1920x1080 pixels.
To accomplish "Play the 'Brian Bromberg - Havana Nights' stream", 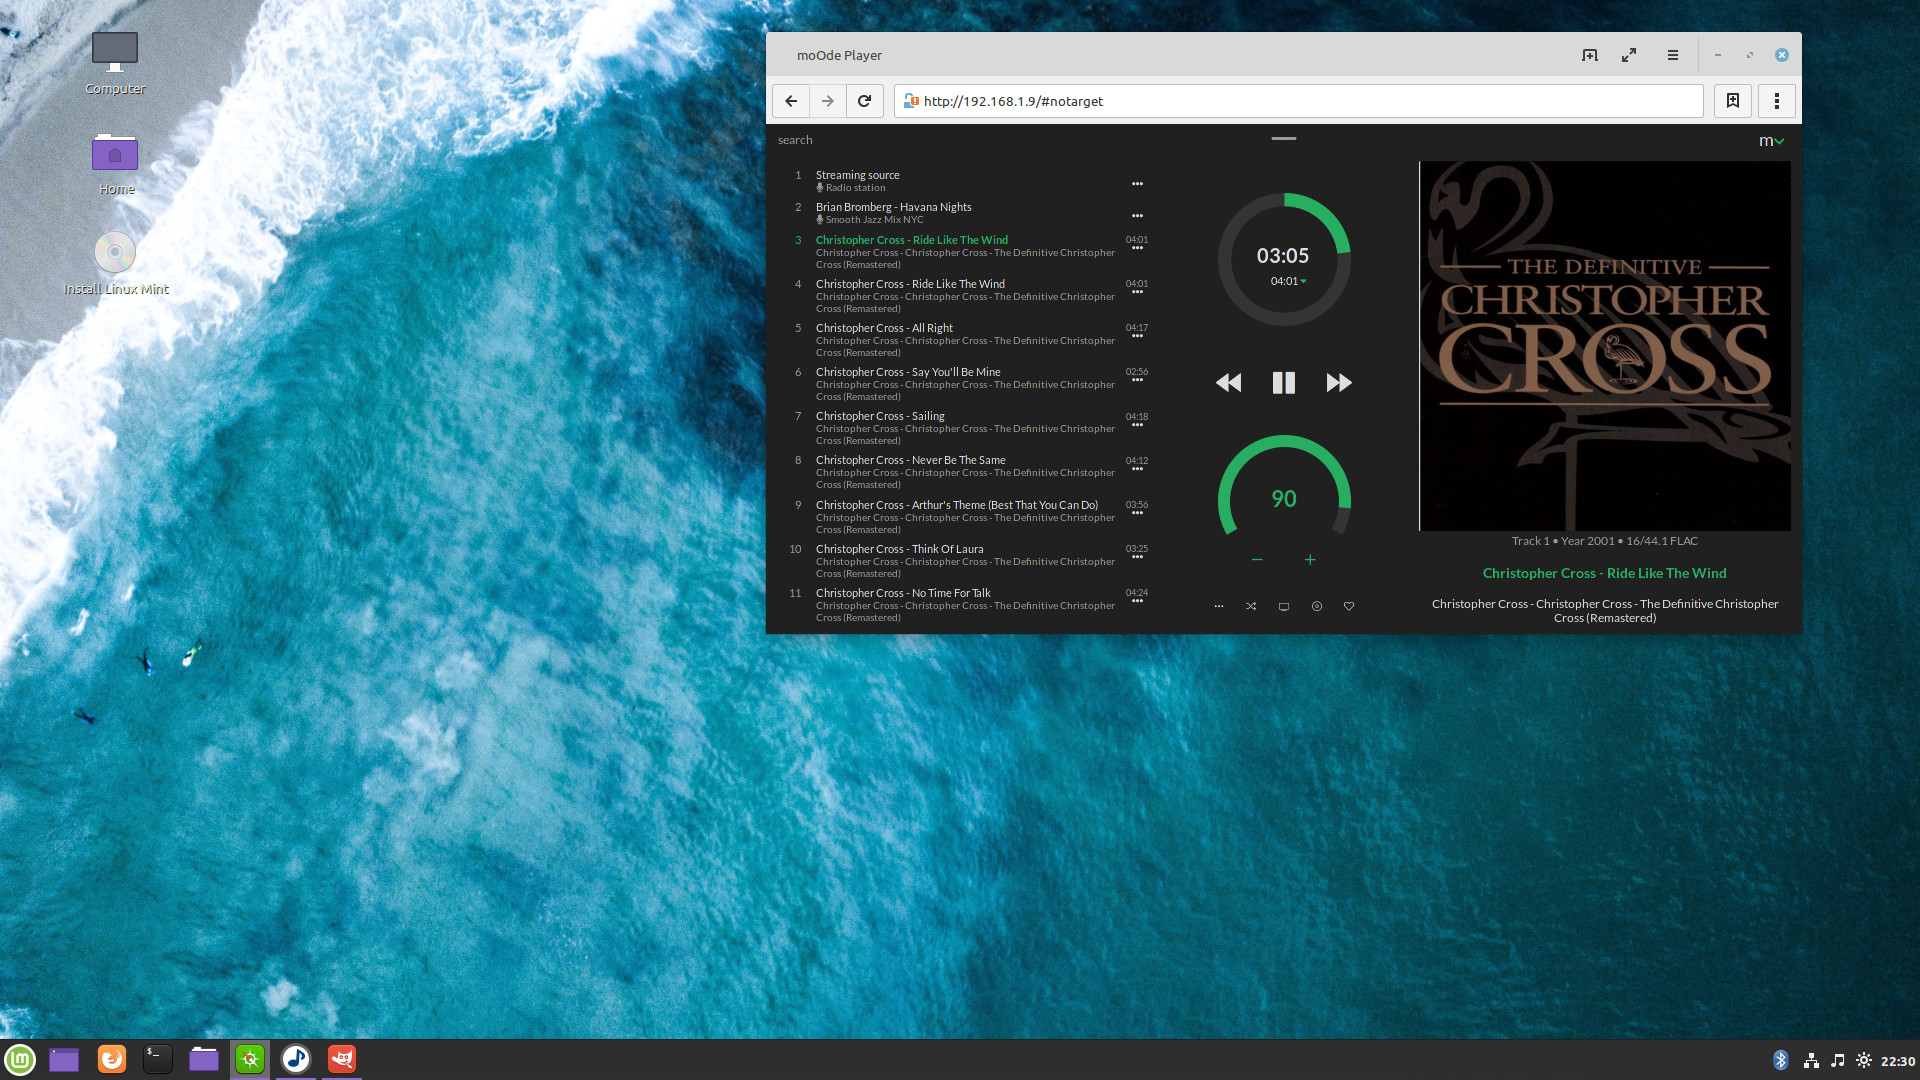I will tap(892, 206).
